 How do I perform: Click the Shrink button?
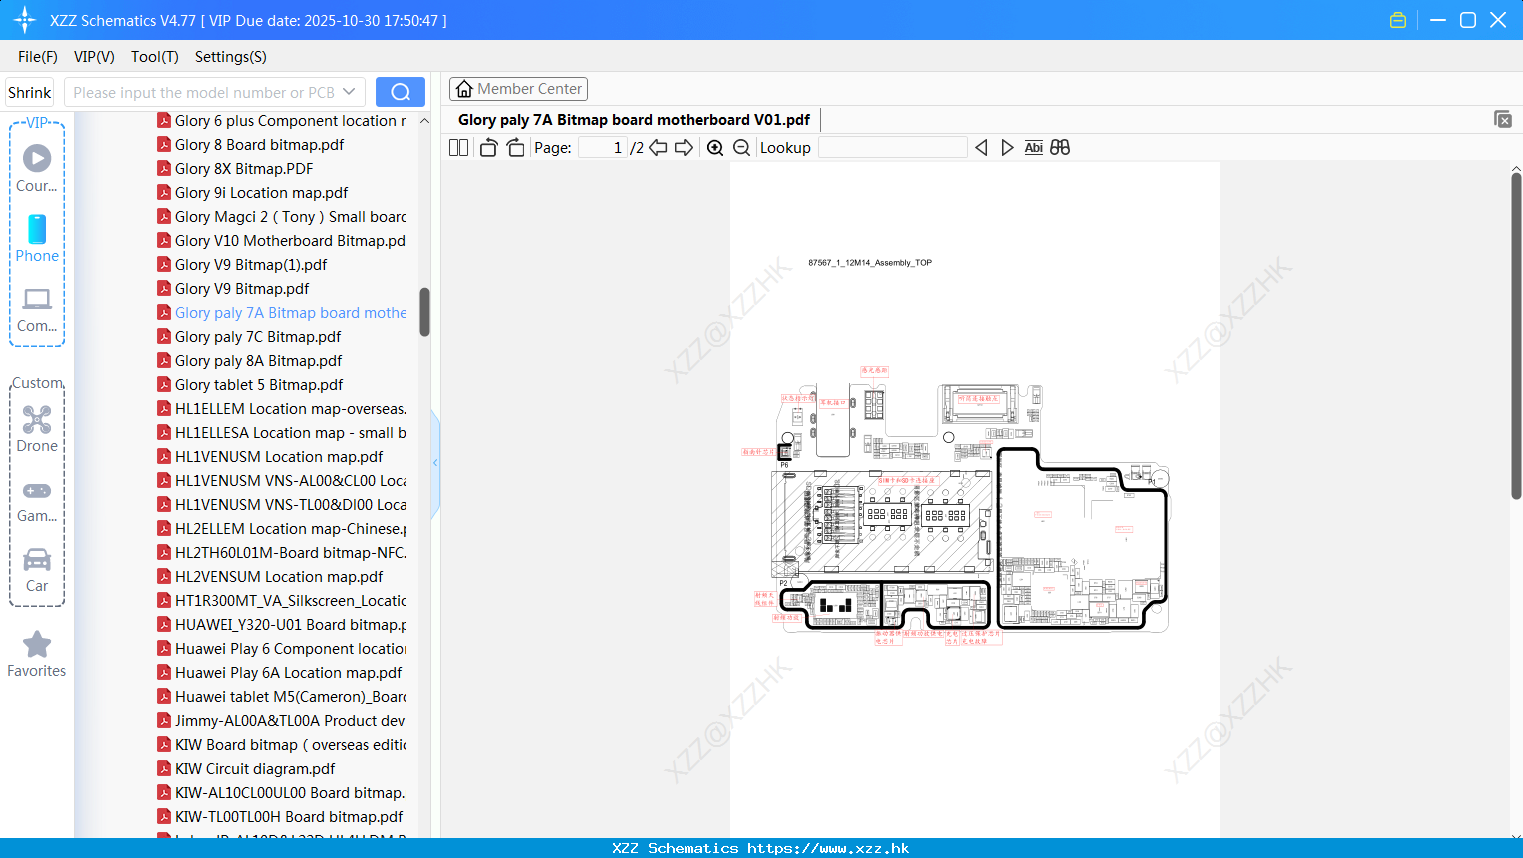click(30, 92)
